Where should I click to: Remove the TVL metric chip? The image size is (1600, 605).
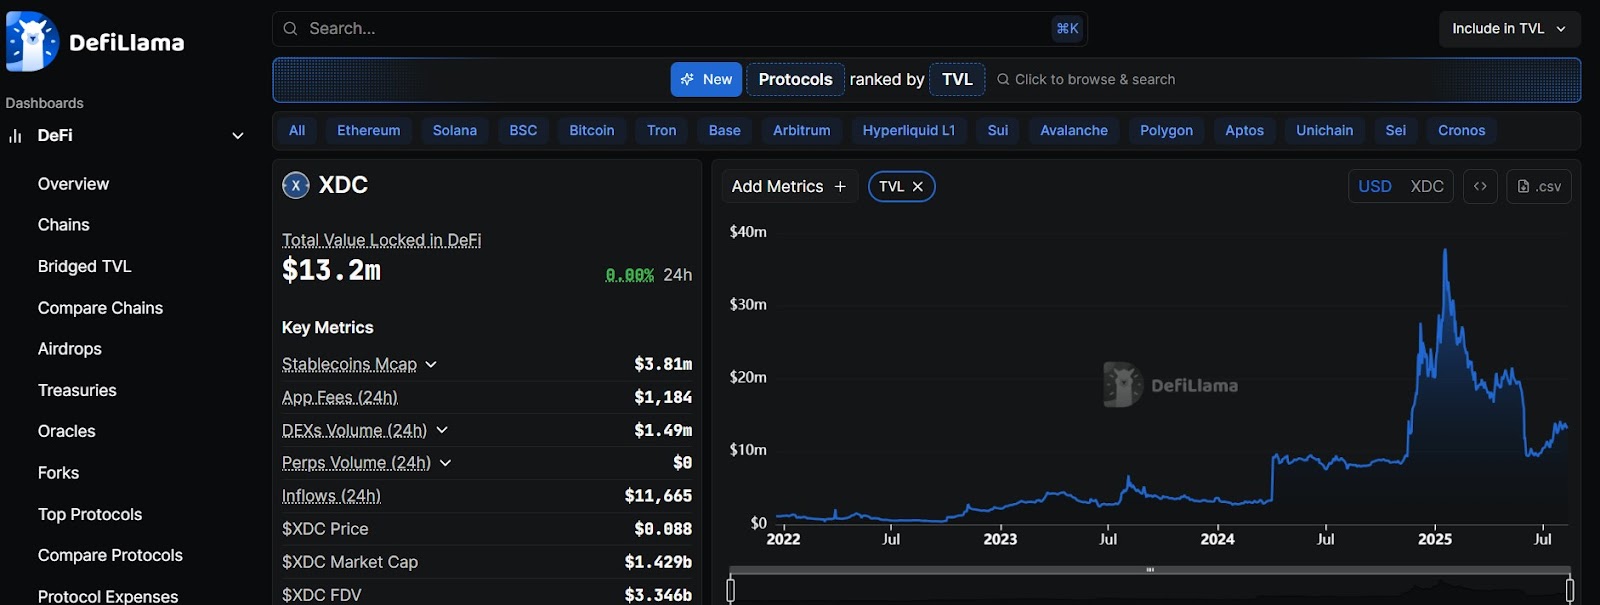[x=918, y=187]
